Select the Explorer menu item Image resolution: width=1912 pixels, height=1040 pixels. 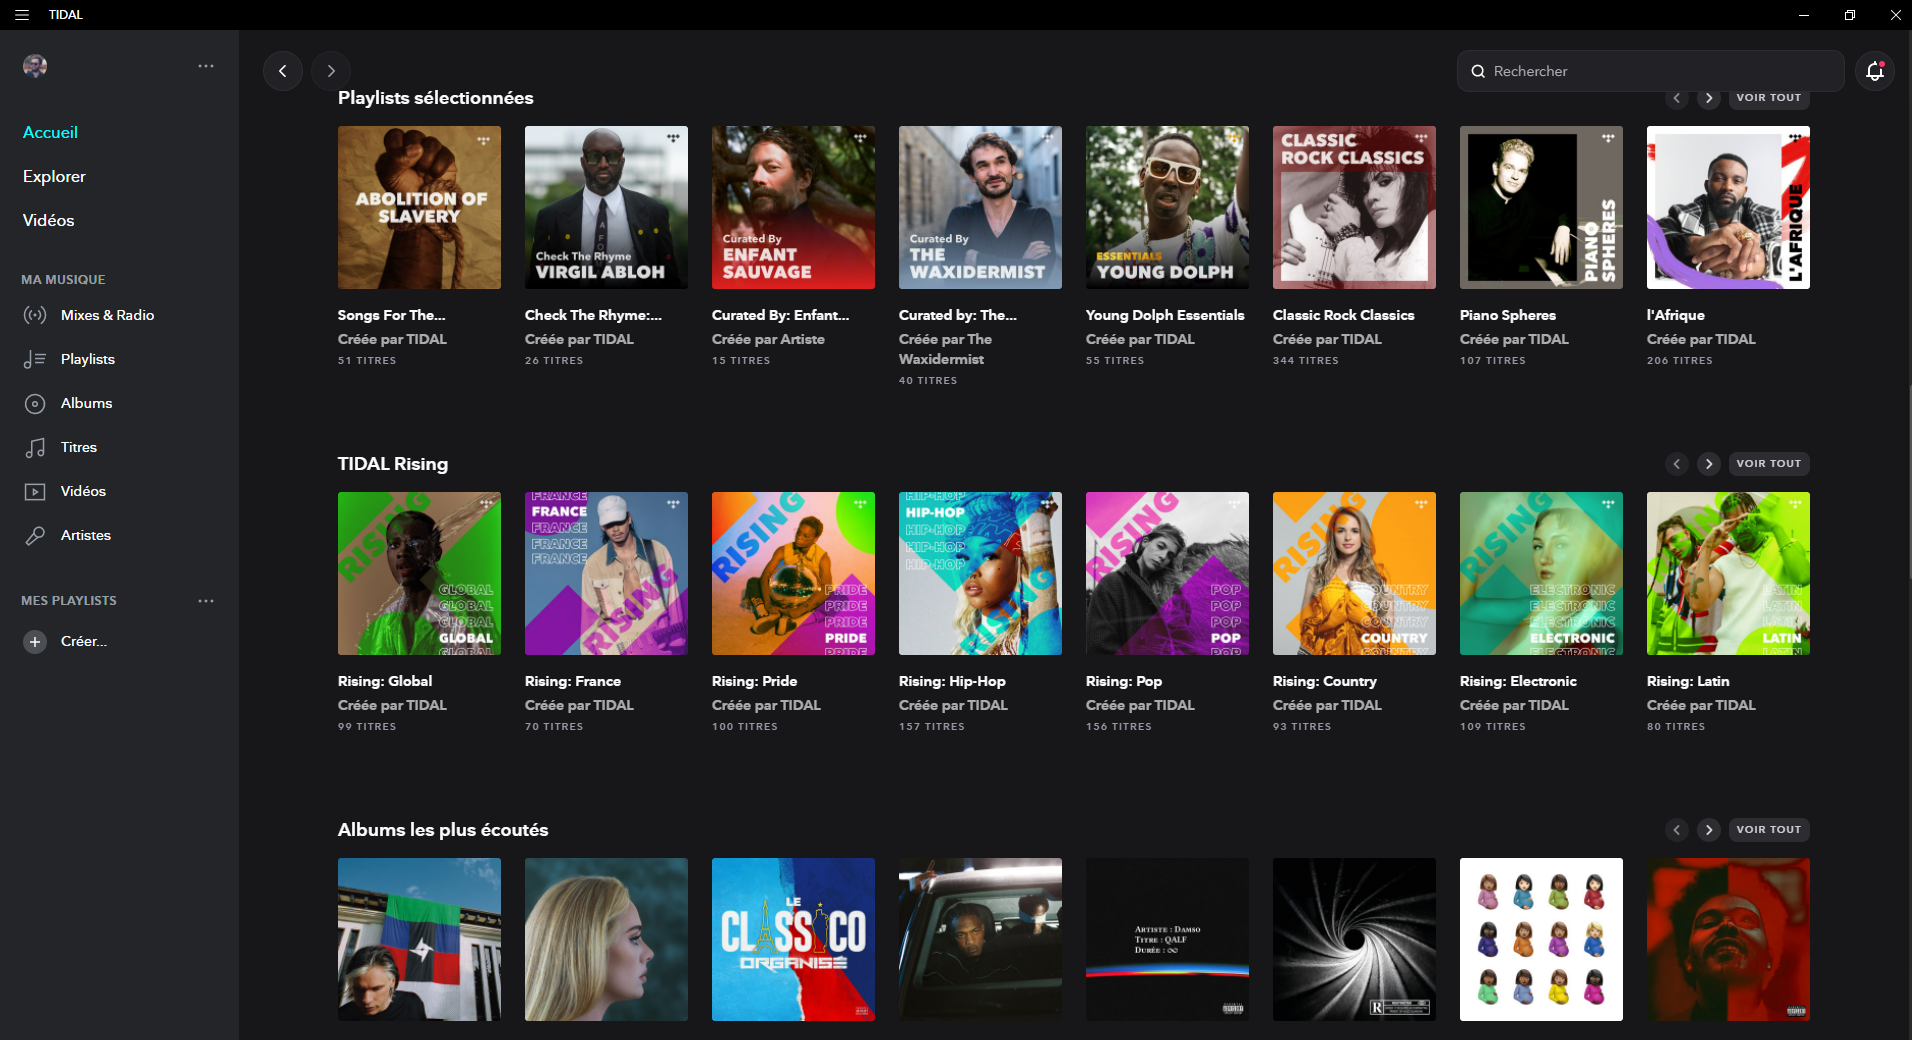pyautogui.click(x=54, y=176)
